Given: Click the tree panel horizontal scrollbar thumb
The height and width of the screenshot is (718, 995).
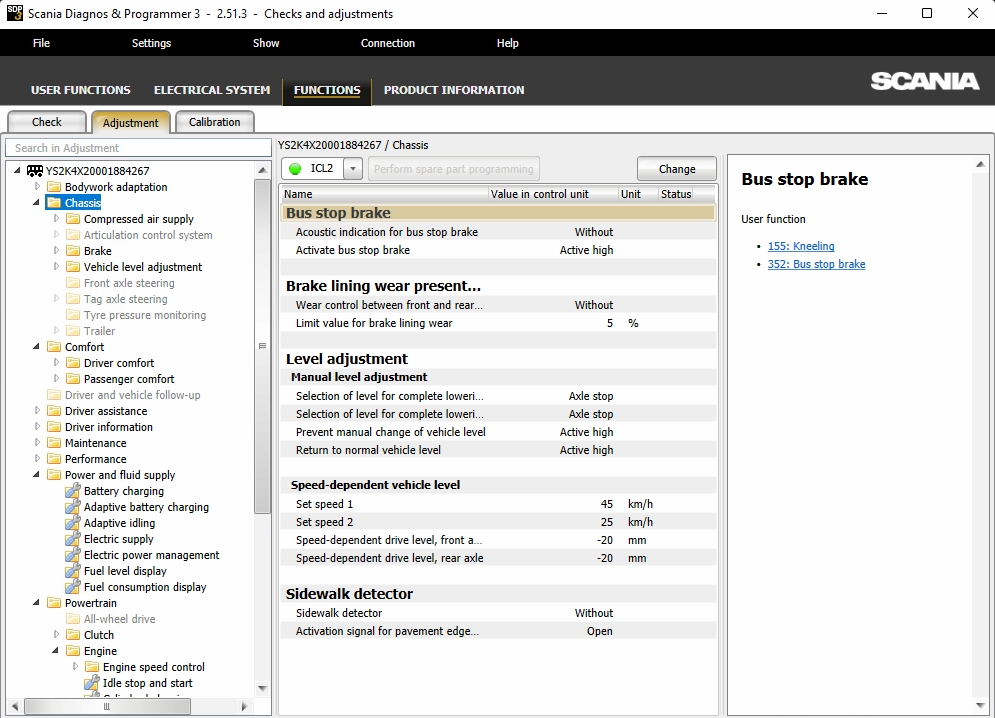Looking at the screenshot, I should click(107, 706).
